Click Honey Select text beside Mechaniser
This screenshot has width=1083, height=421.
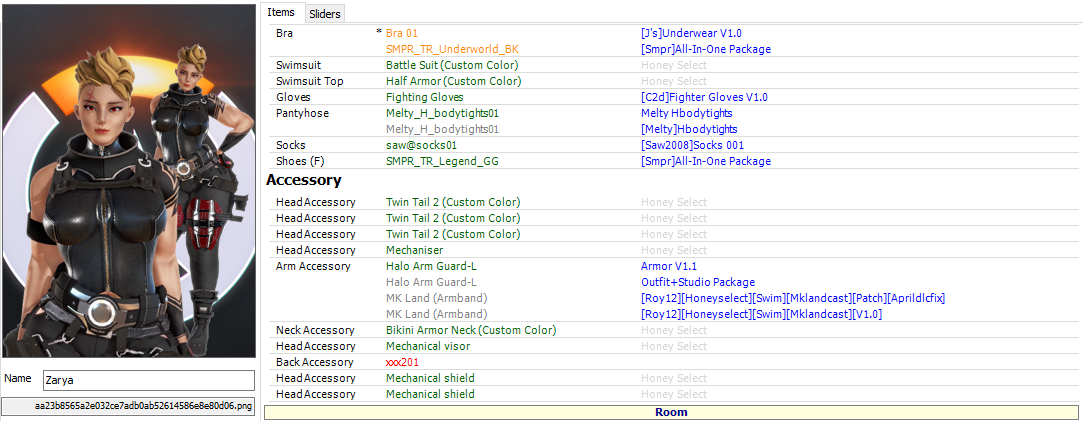pyautogui.click(x=674, y=250)
